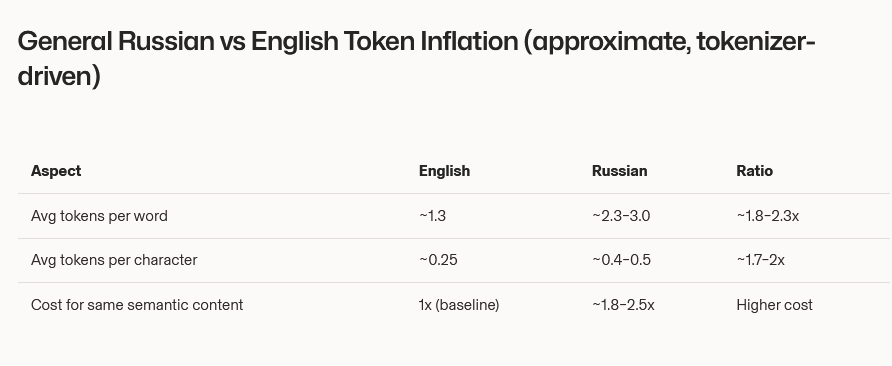This screenshot has width=892, height=366.
Task: Click the 1x (baseline) cell
Action: 459,305
